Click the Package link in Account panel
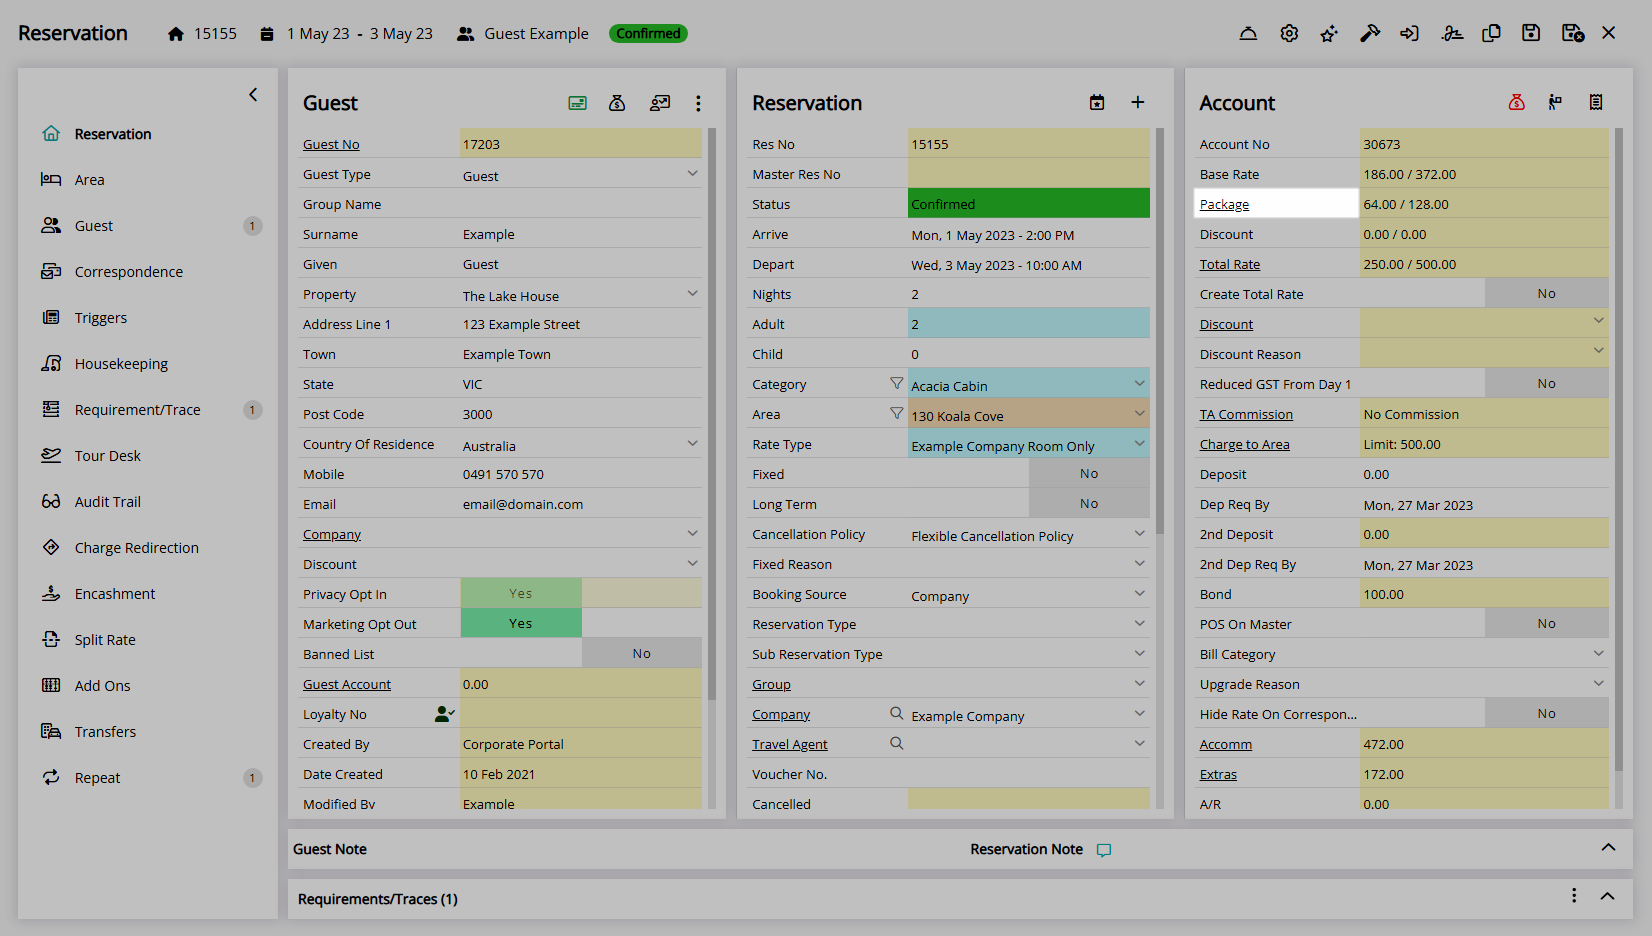Image resolution: width=1652 pixels, height=936 pixels. tap(1224, 204)
